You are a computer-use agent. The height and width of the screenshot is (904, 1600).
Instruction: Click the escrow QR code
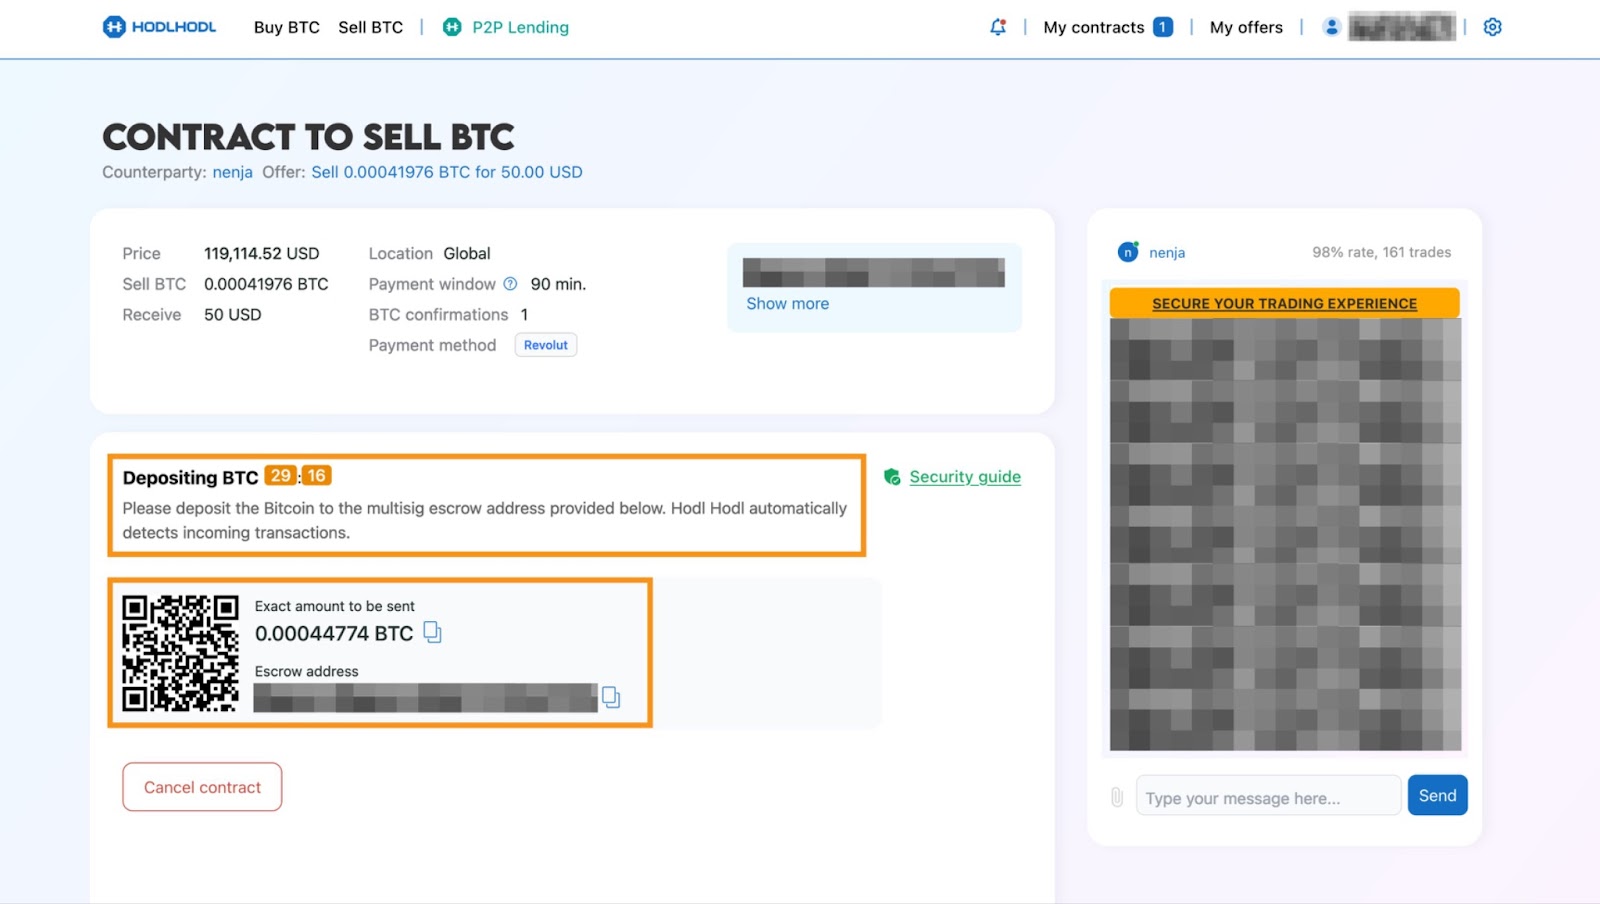(x=180, y=653)
